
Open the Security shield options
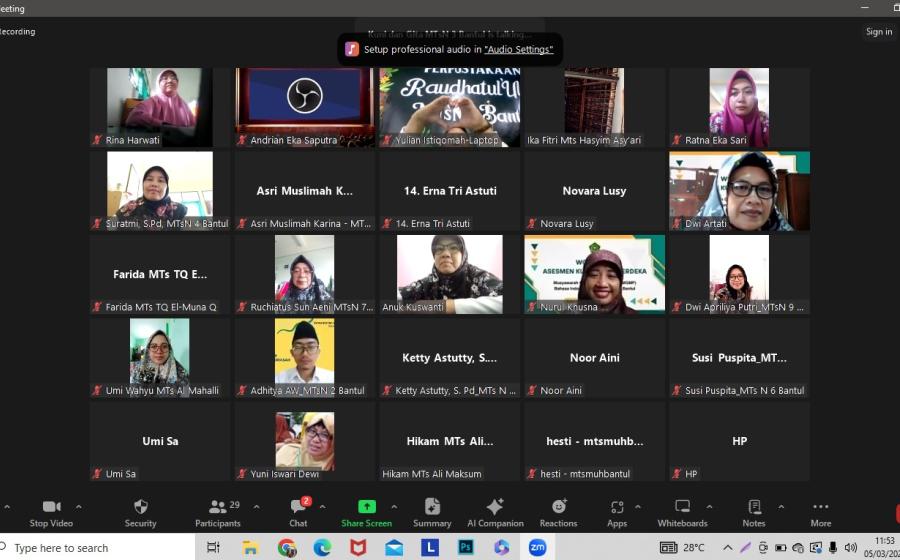click(140, 508)
